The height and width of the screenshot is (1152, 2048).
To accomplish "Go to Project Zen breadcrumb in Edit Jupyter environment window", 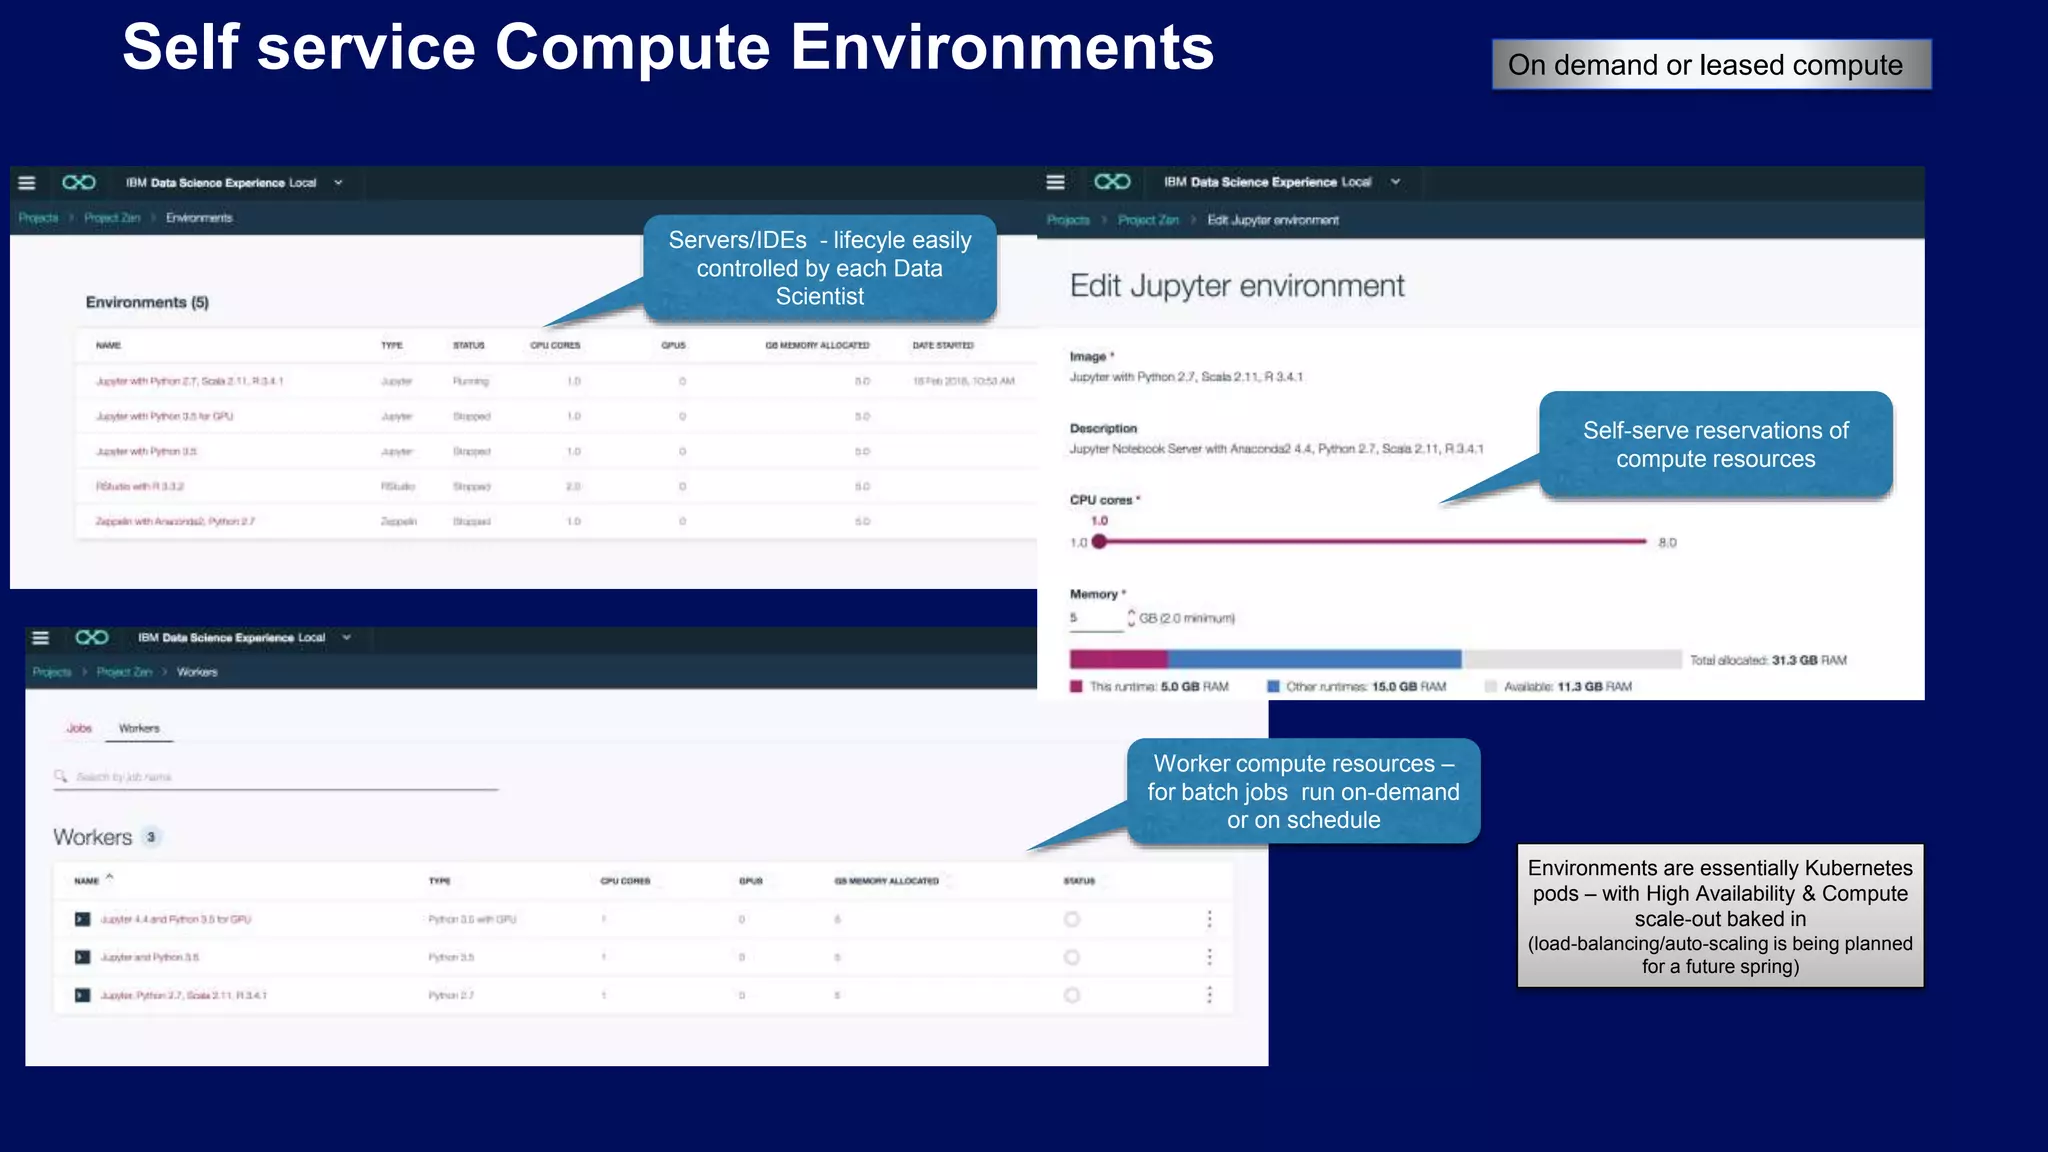I will (1148, 220).
